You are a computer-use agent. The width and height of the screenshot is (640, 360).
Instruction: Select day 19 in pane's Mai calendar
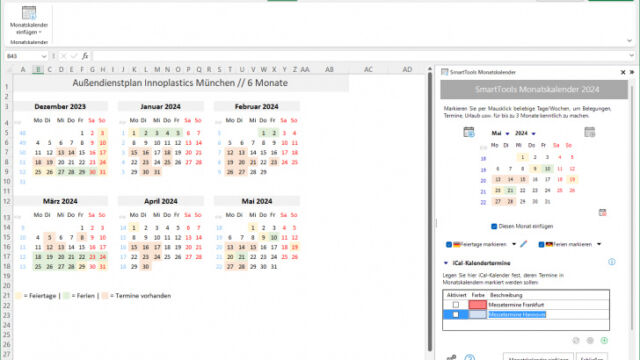572,180
